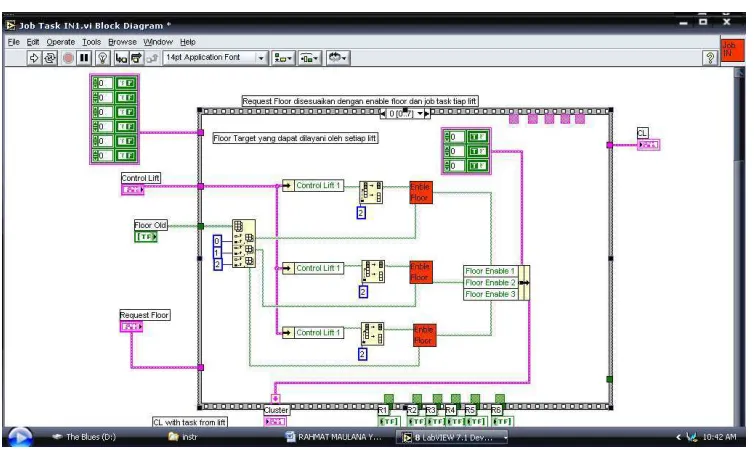Select the bottom Enable Floor subVI
The image size is (754, 450).
point(425,335)
